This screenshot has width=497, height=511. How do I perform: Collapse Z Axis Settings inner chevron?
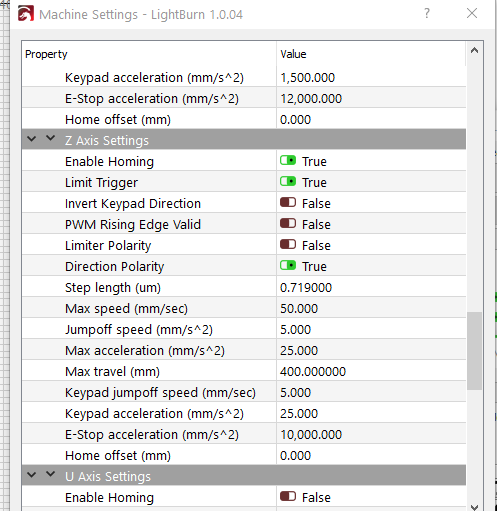click(50, 138)
